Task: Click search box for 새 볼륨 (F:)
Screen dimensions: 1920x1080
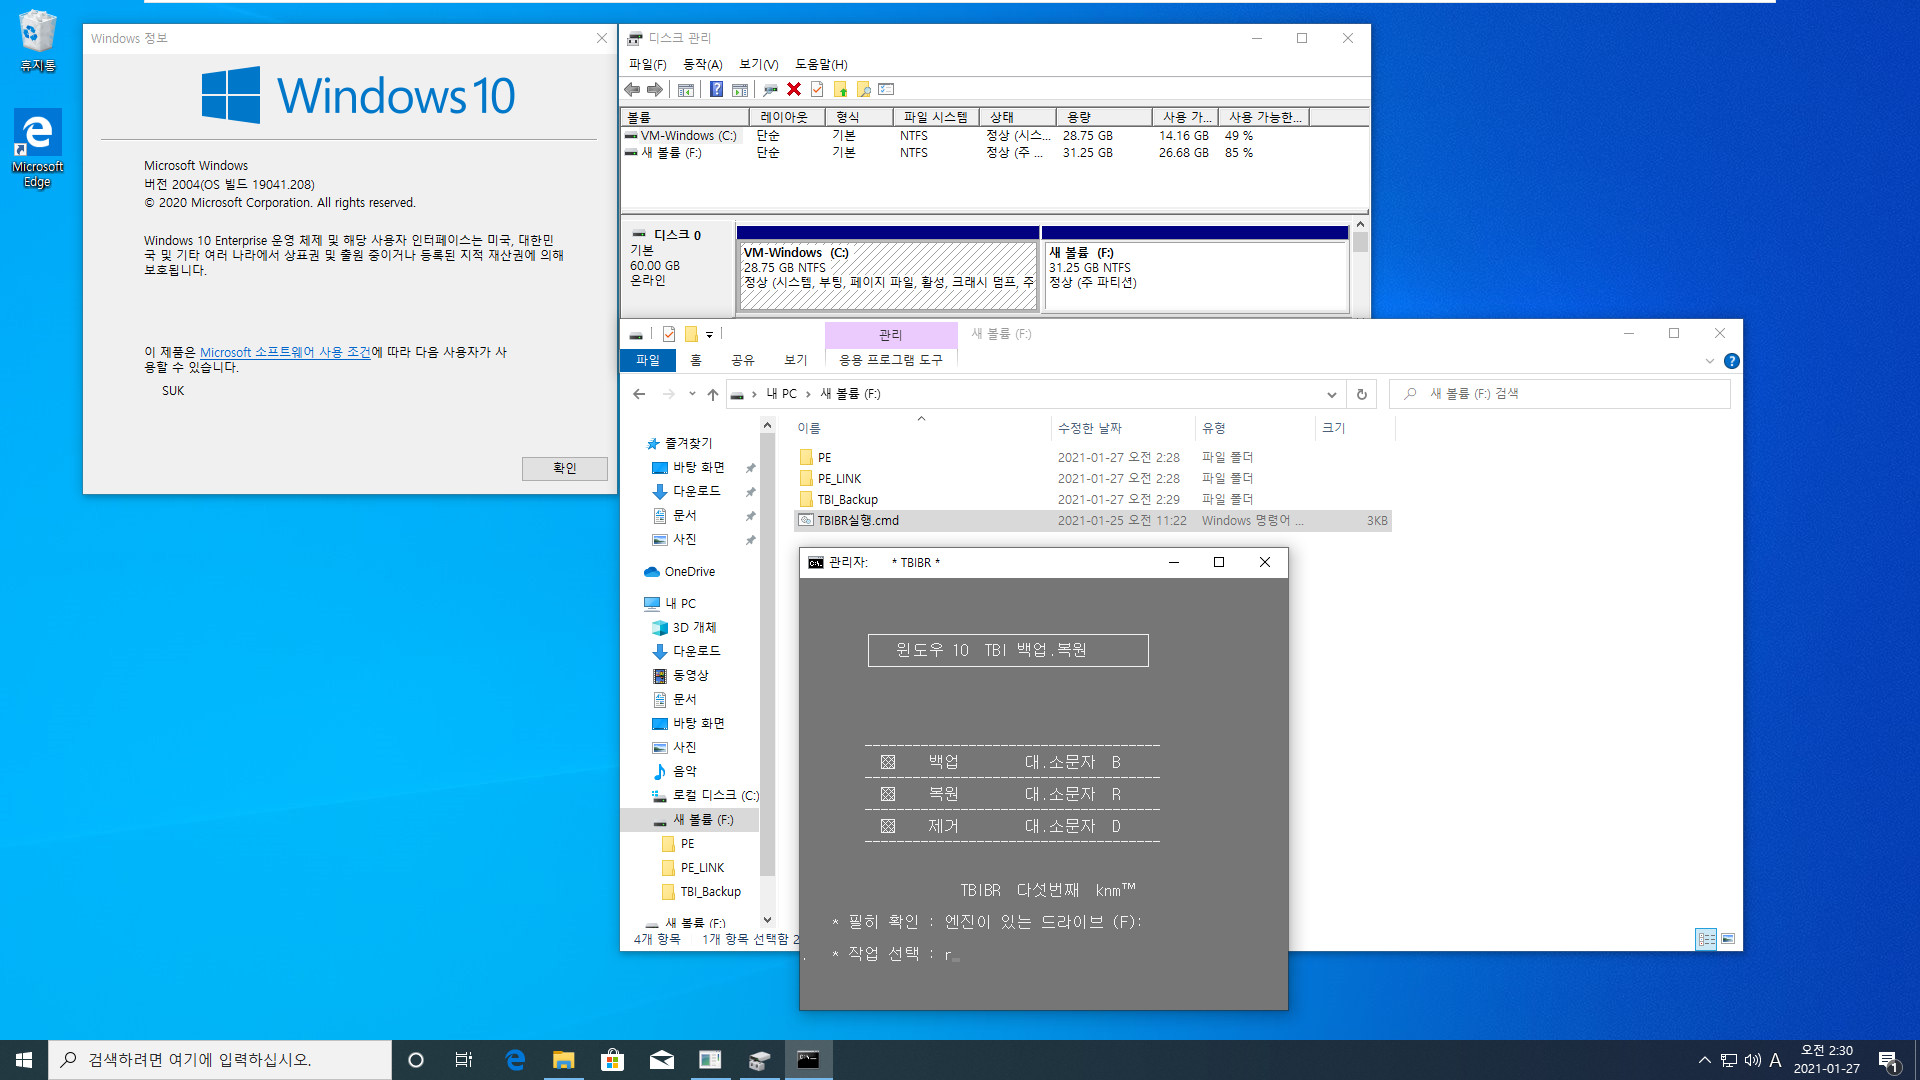Action: click(1560, 394)
